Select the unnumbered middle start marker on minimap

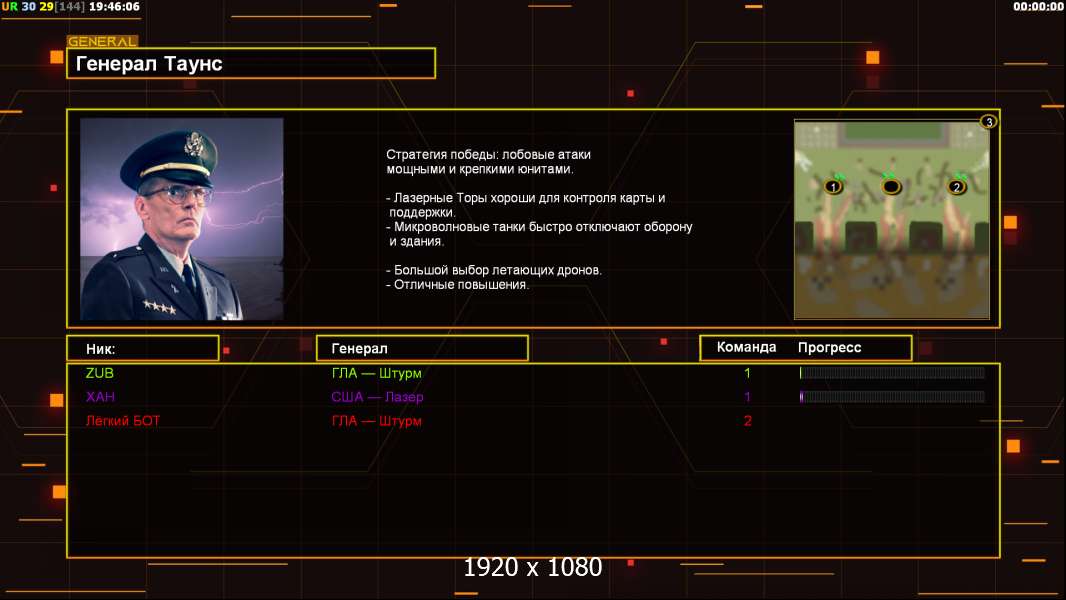click(x=891, y=186)
